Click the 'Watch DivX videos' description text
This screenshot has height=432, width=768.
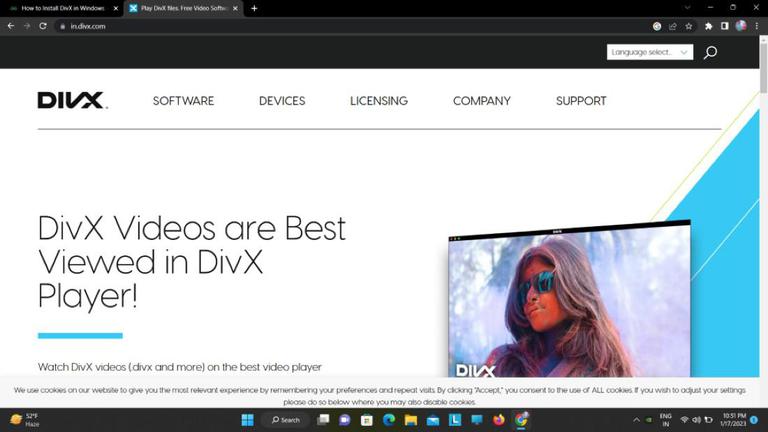click(x=180, y=367)
